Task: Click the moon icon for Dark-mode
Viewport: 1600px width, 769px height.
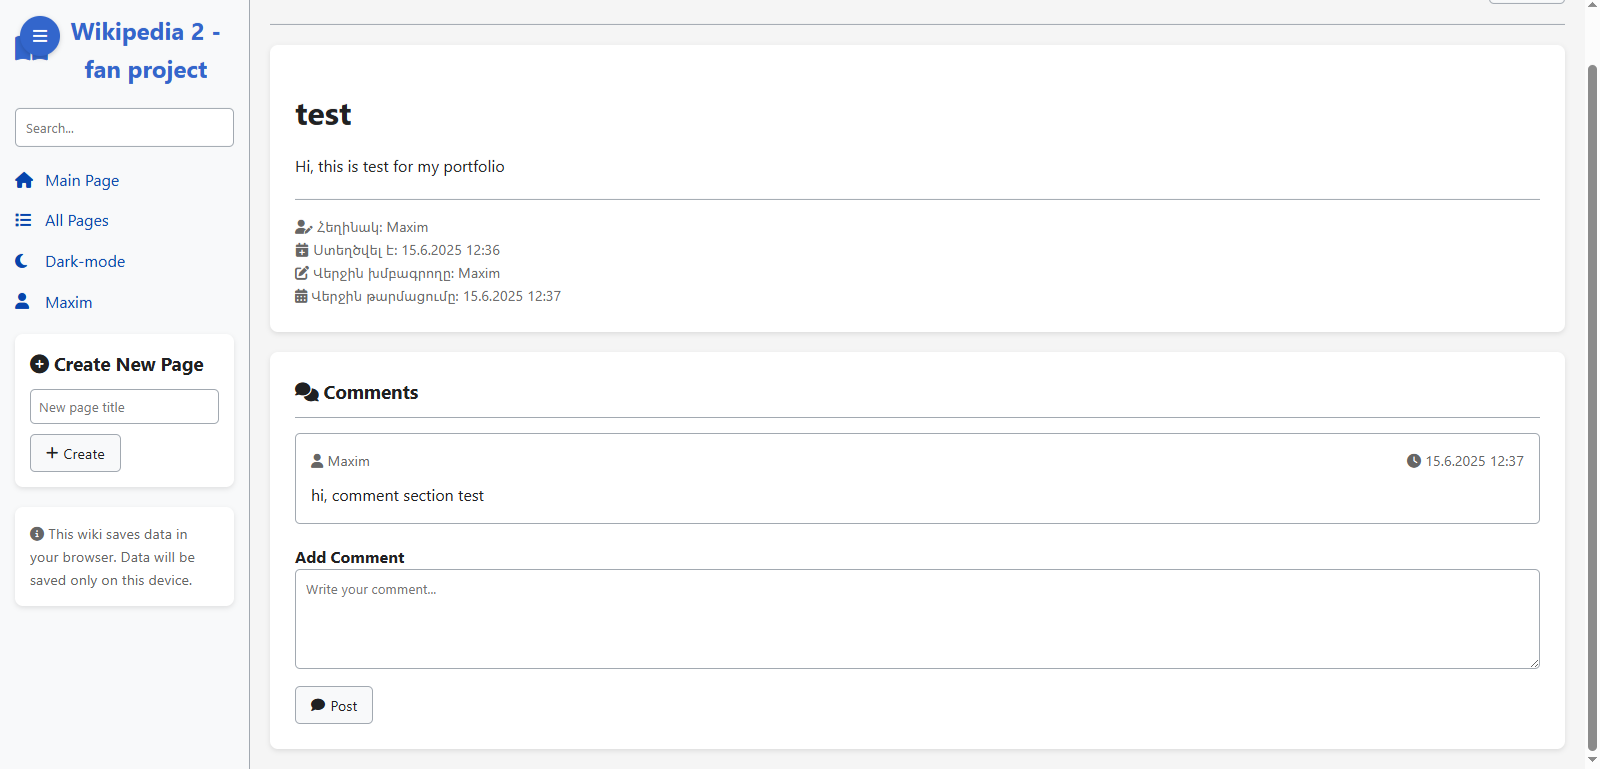Action: (x=22, y=261)
